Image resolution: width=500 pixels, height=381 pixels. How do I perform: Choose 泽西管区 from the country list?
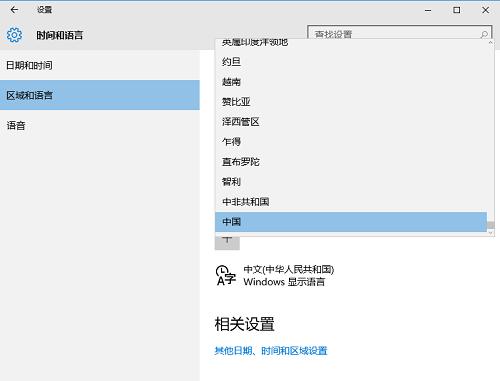click(x=351, y=122)
